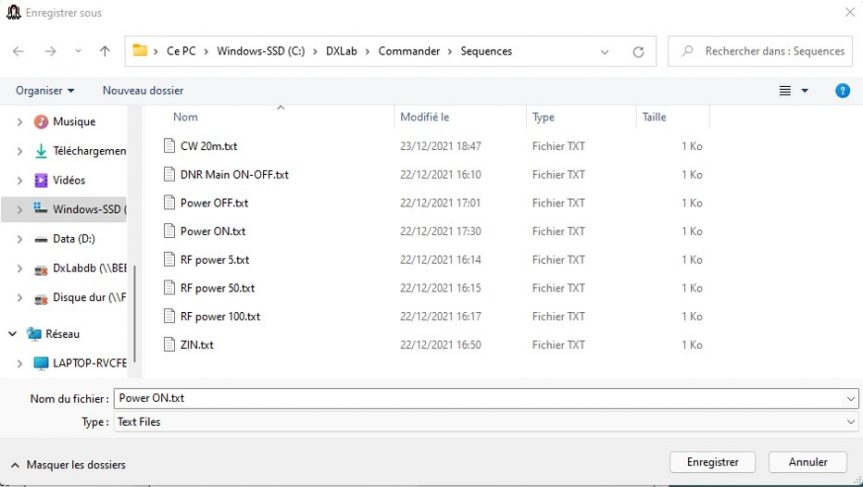Expand the Vidéos tree node
Image resolution: width=863 pixels, height=487 pixels.
(x=19, y=181)
